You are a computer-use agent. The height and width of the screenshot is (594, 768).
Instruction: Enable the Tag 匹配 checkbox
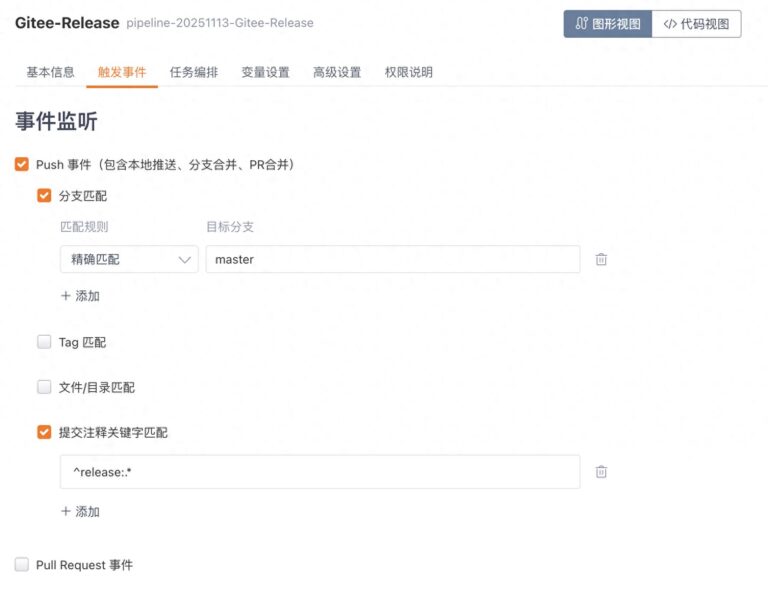(44, 342)
